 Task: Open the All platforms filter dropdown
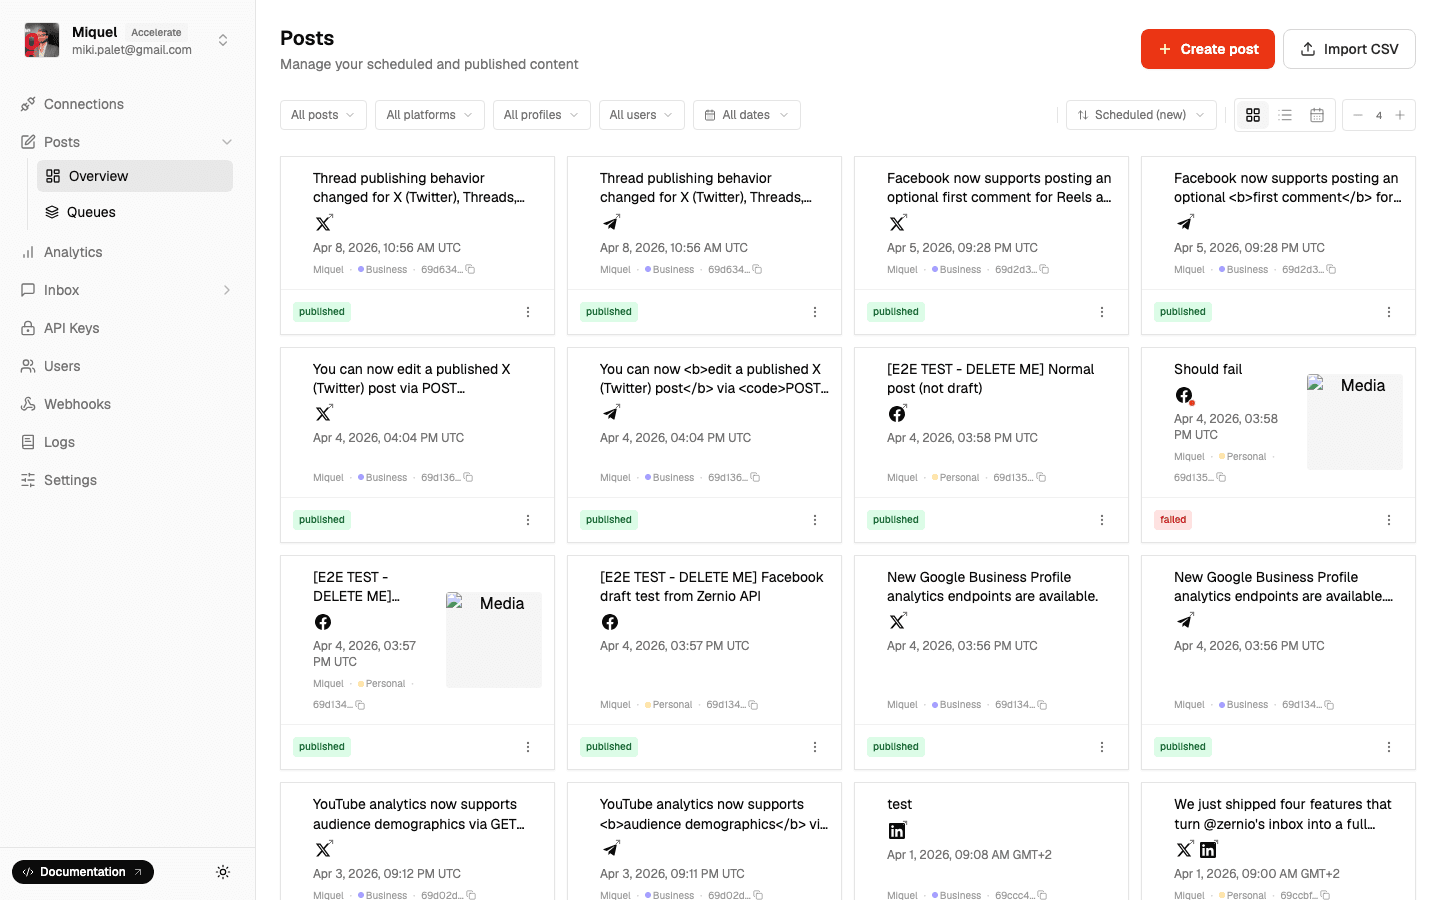click(429, 115)
